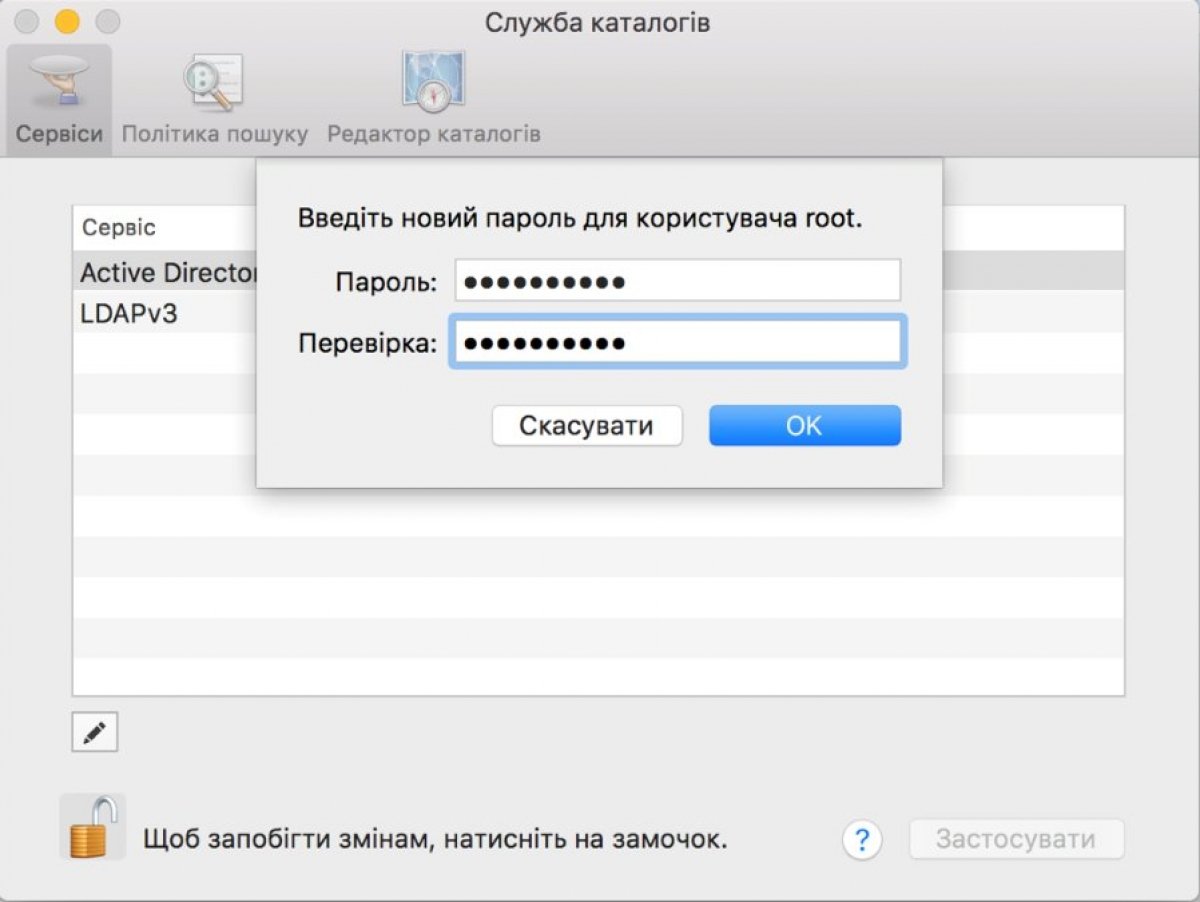The image size is (1200, 902).
Task: Click the pencil edit icon below list
Action: (95, 733)
